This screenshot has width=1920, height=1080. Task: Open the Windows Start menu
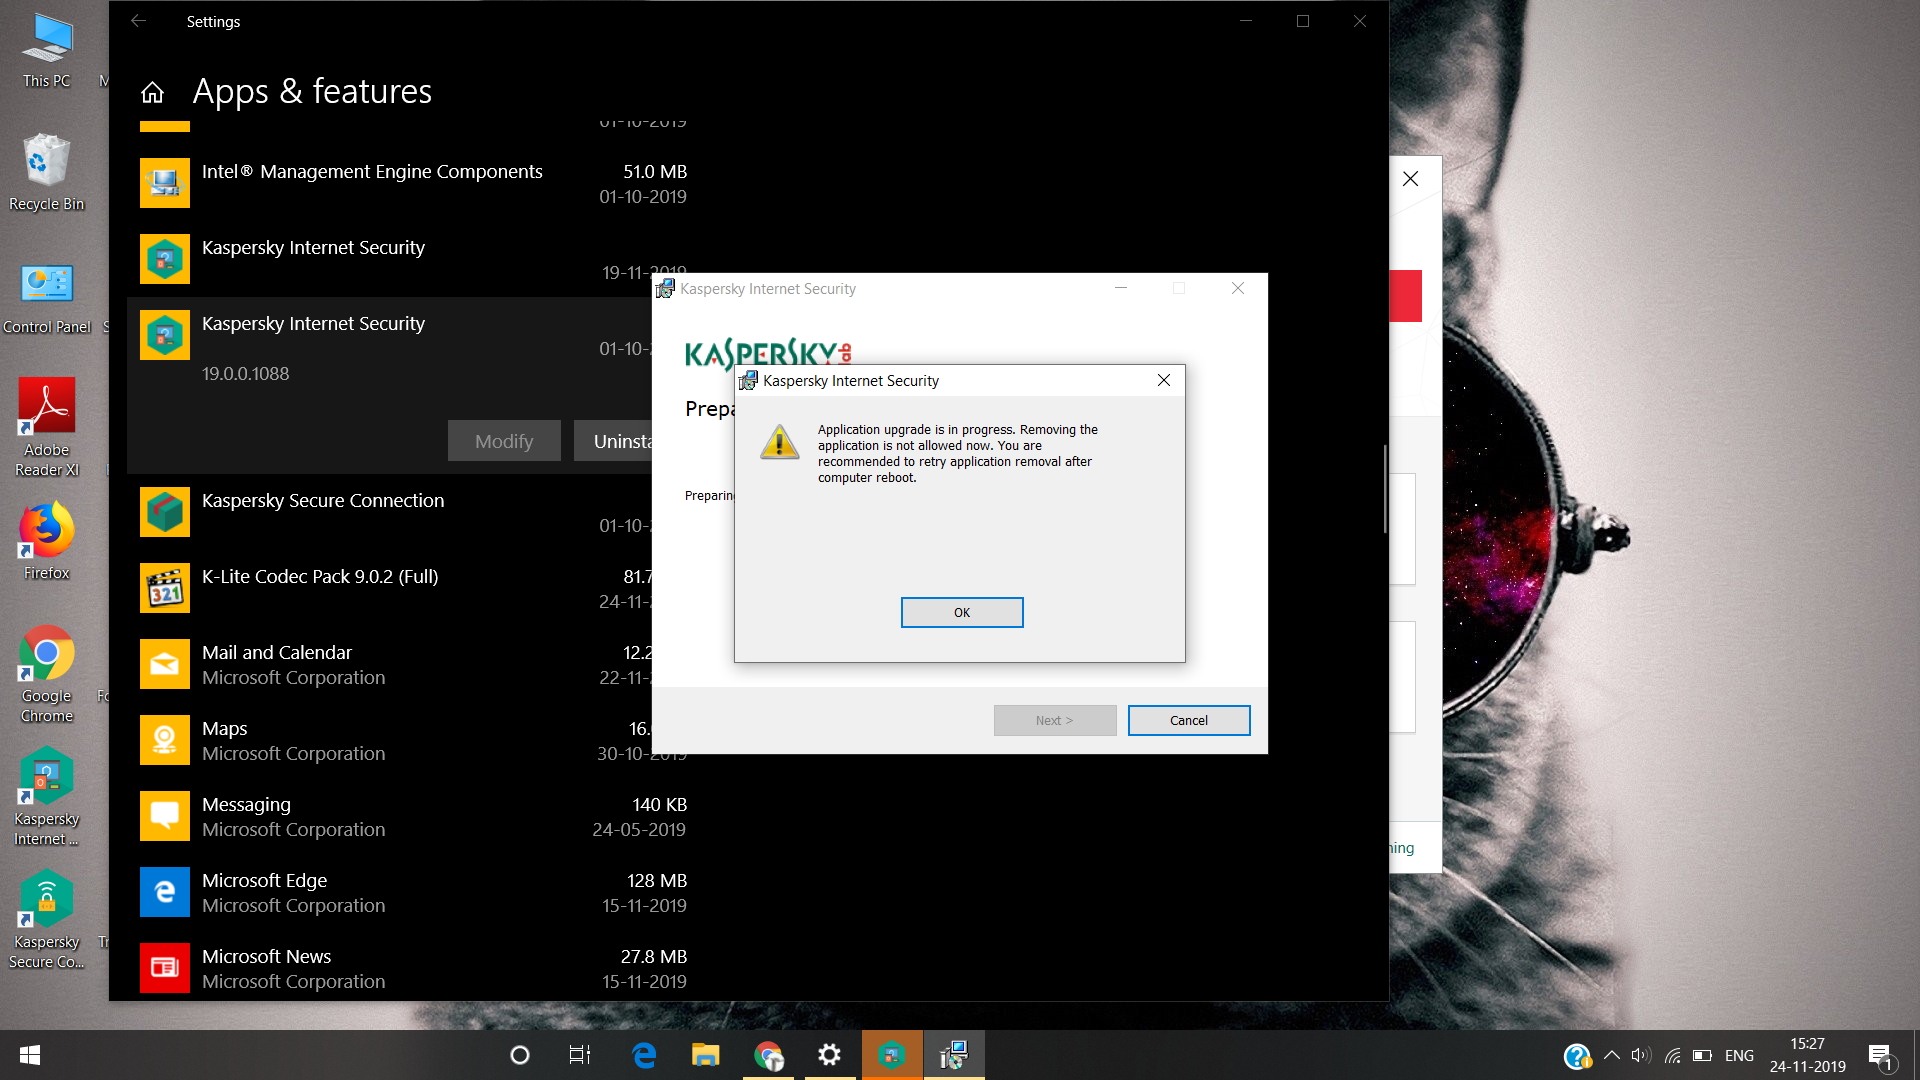coord(30,1055)
